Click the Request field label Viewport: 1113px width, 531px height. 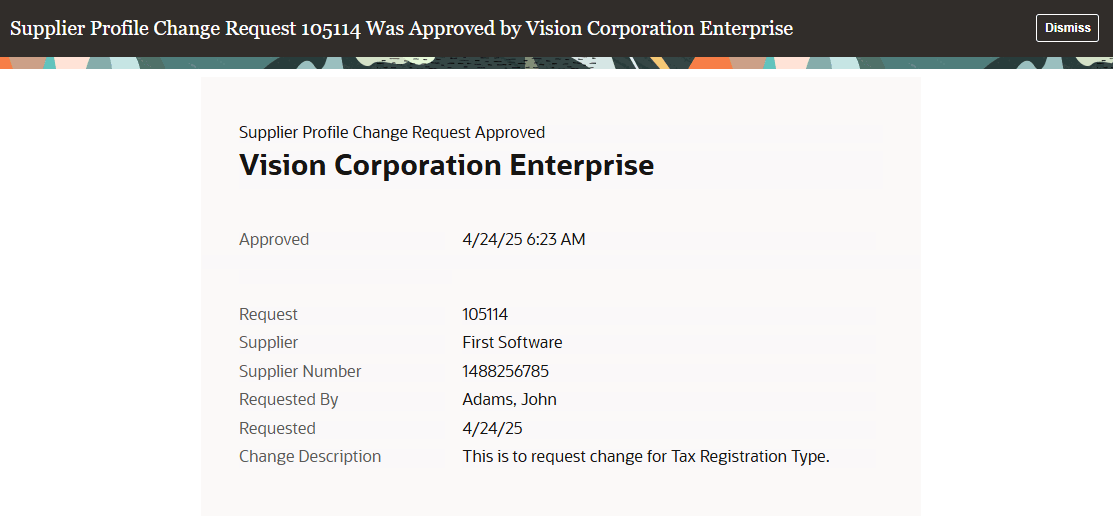tap(268, 314)
